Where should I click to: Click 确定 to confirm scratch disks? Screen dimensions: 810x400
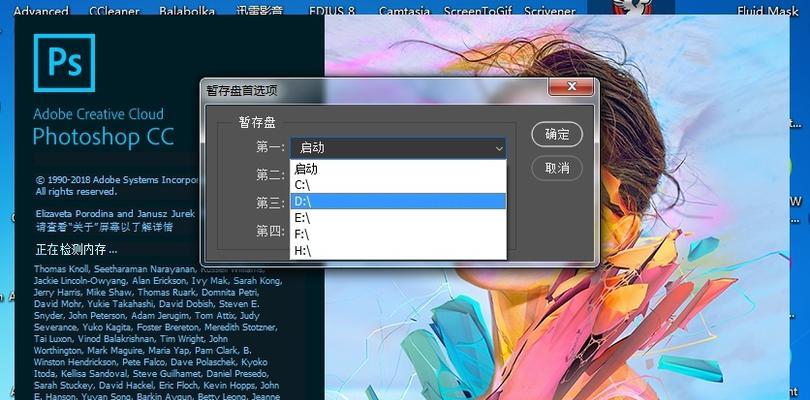point(557,134)
